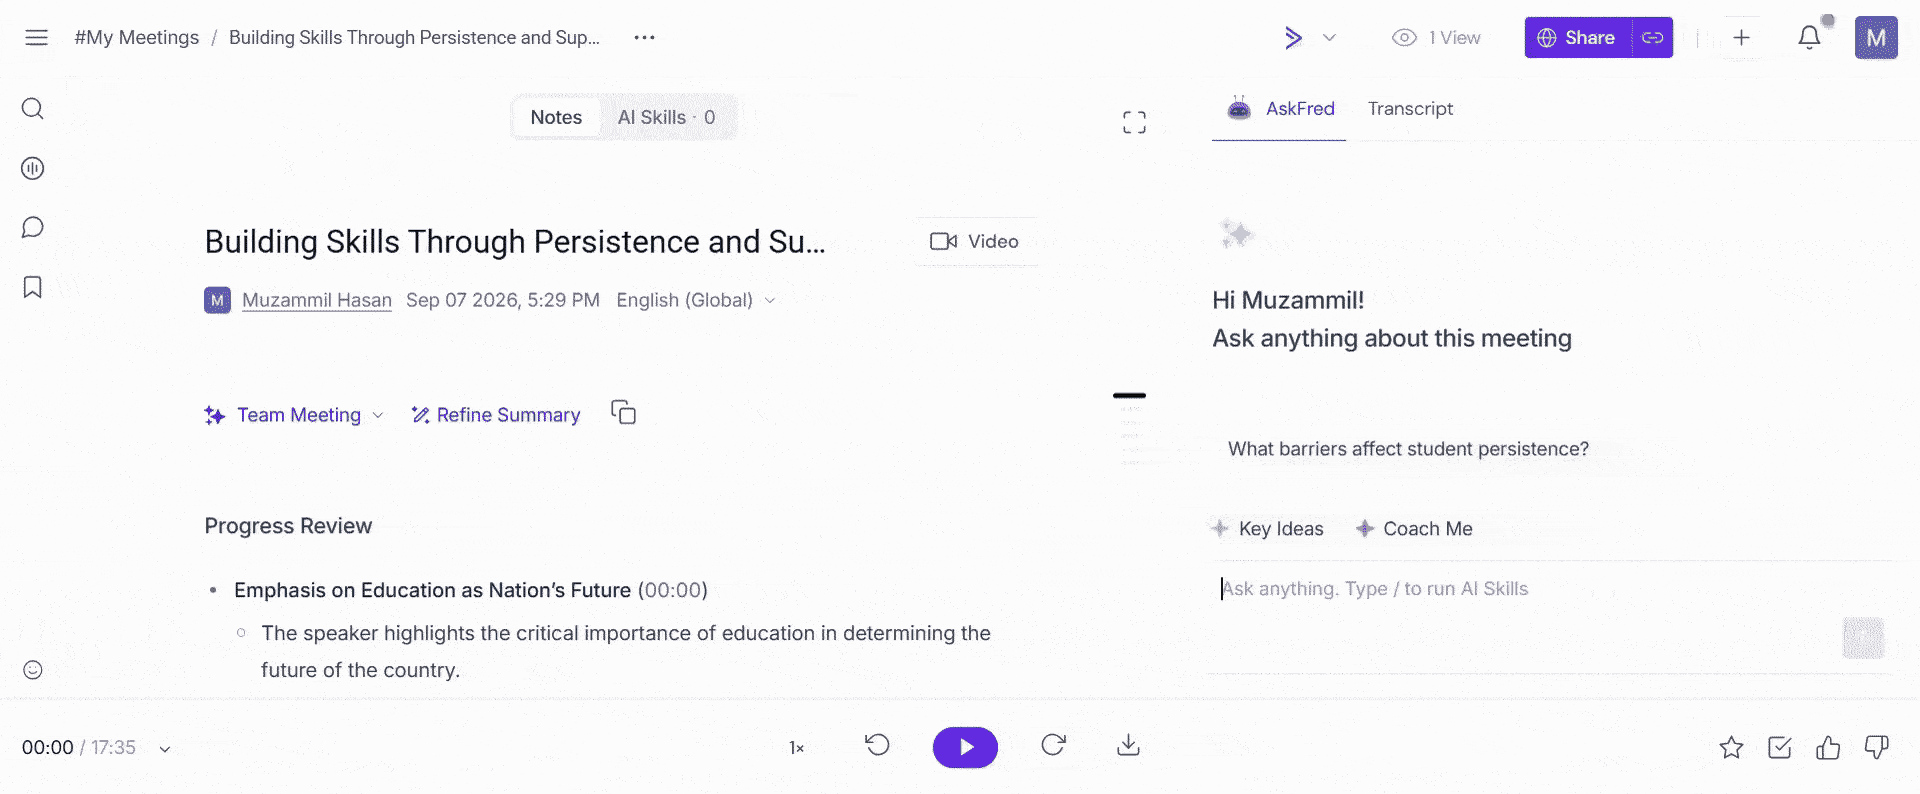
Task: Select the Coach Me suggestion
Action: 1414,529
